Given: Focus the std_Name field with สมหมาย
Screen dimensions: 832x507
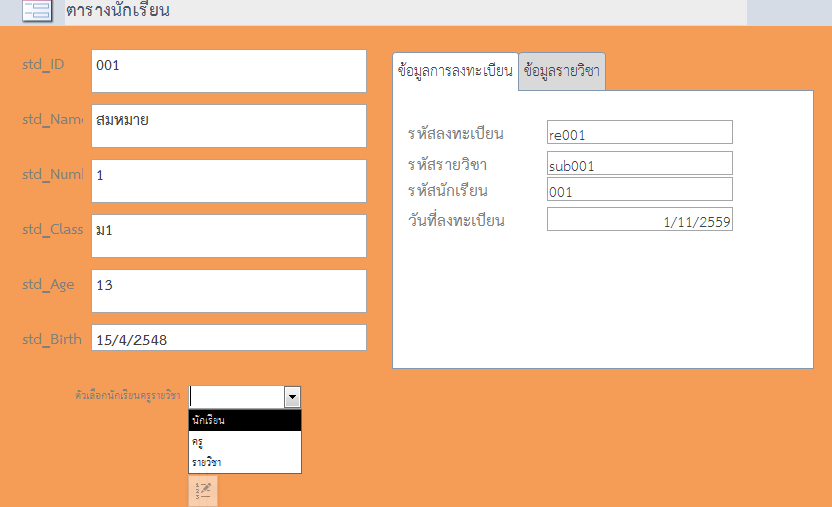Looking at the screenshot, I should click(x=228, y=126).
